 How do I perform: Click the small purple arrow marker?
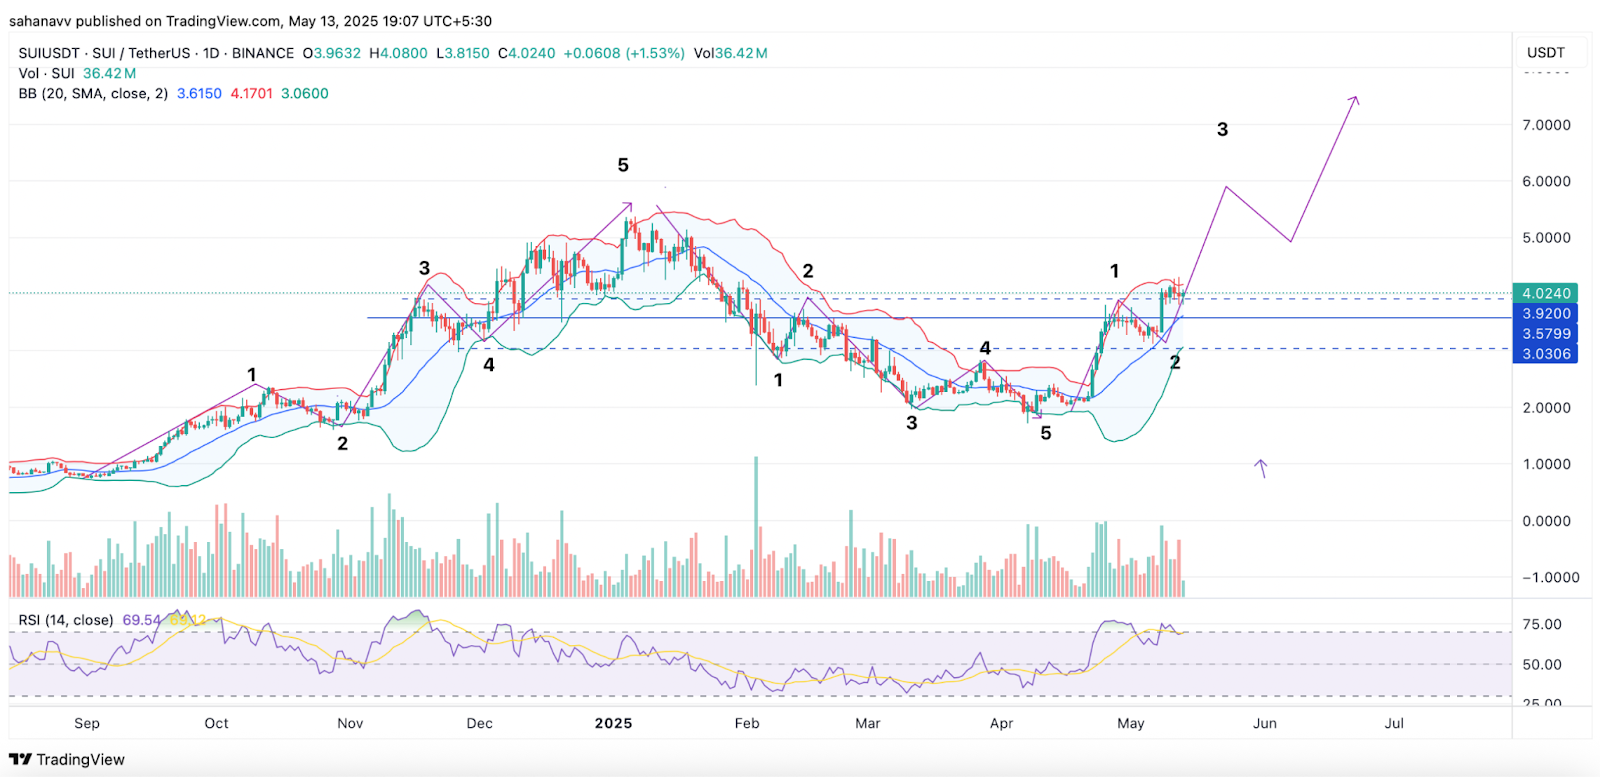pos(1262,468)
